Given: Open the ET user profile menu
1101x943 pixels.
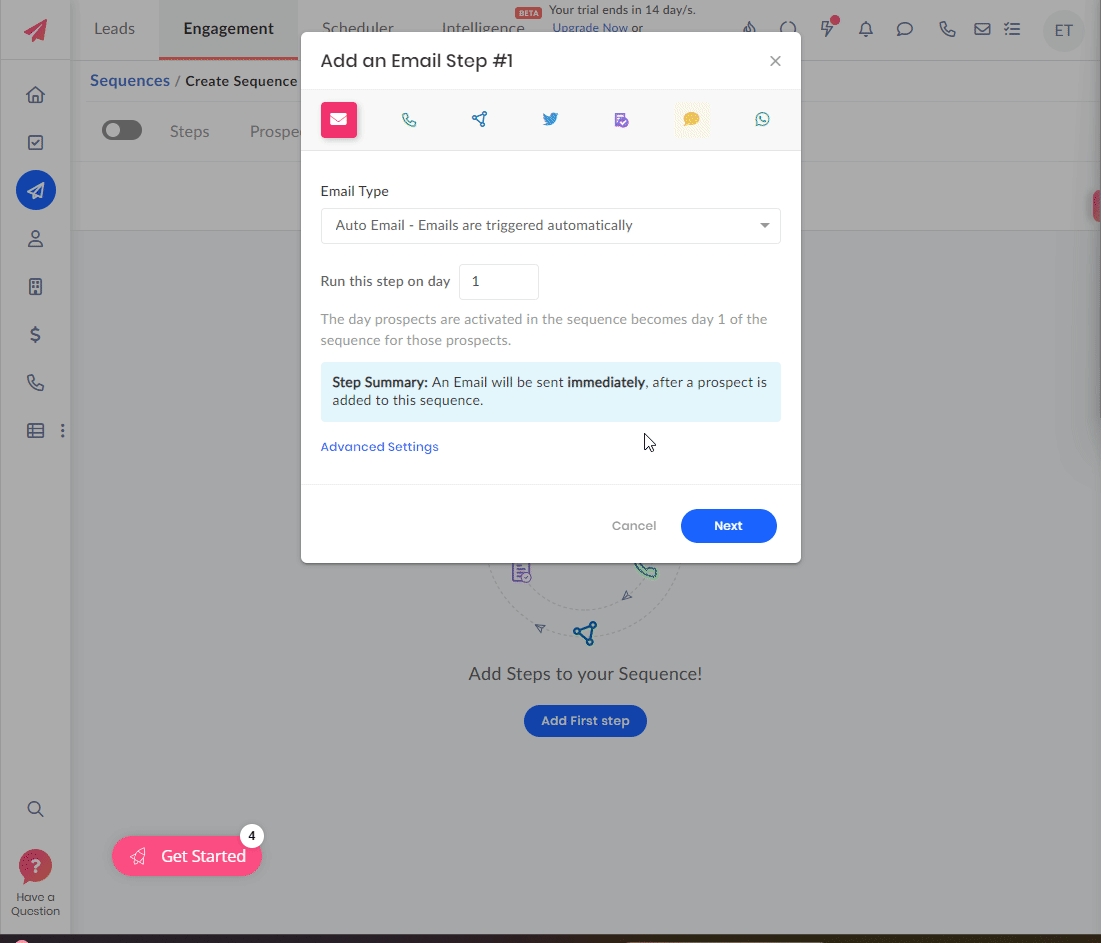Looking at the screenshot, I should (x=1063, y=31).
